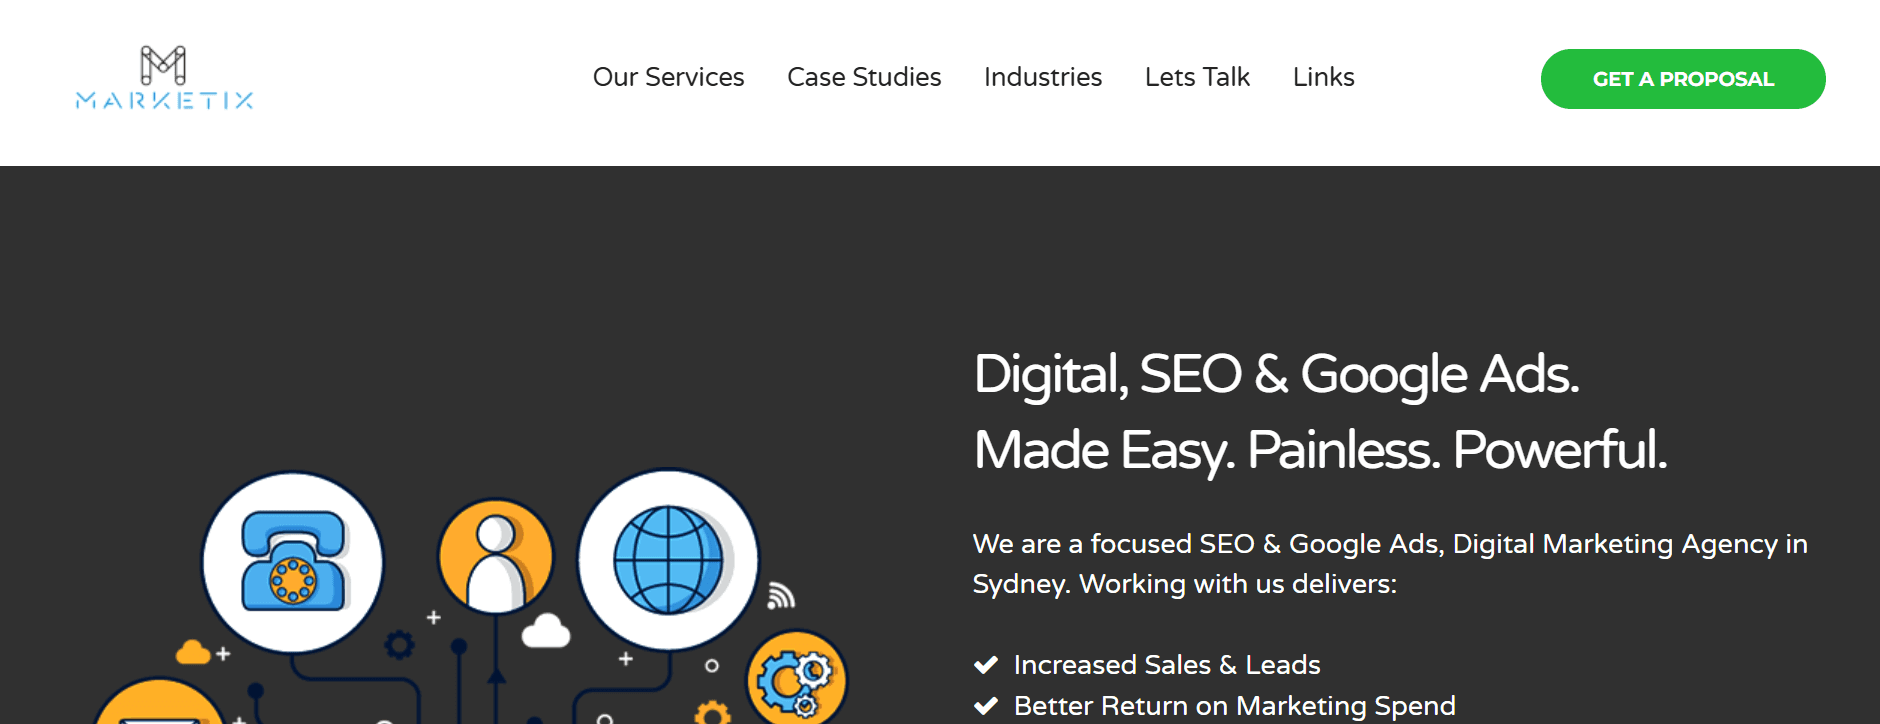Click the GET A PROPOSAL button
Viewport: 1880px width, 724px height.
pyautogui.click(x=1682, y=79)
